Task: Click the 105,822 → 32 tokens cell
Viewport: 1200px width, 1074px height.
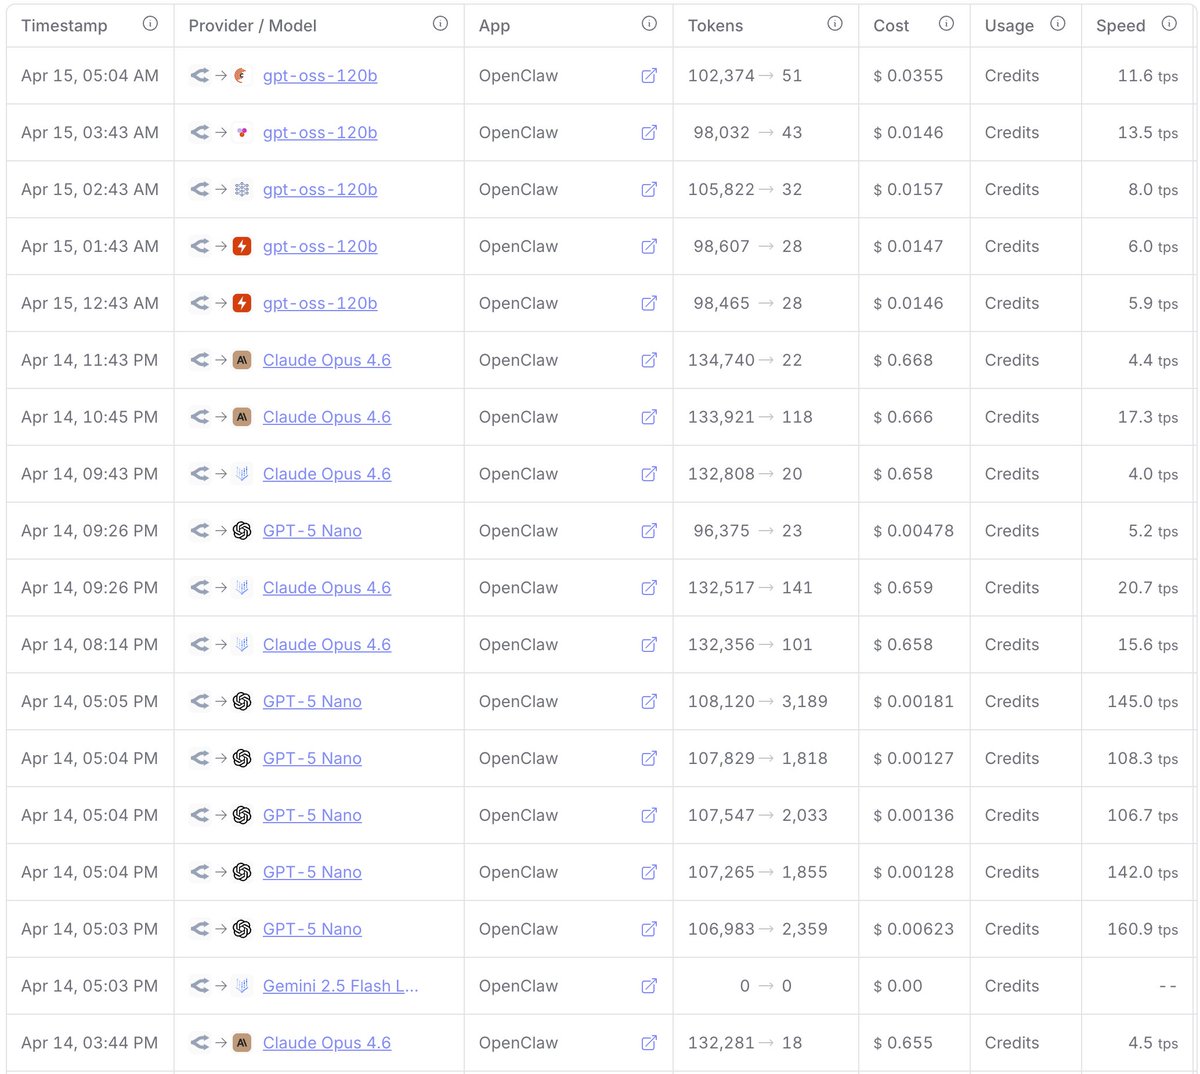Action: [x=745, y=189]
